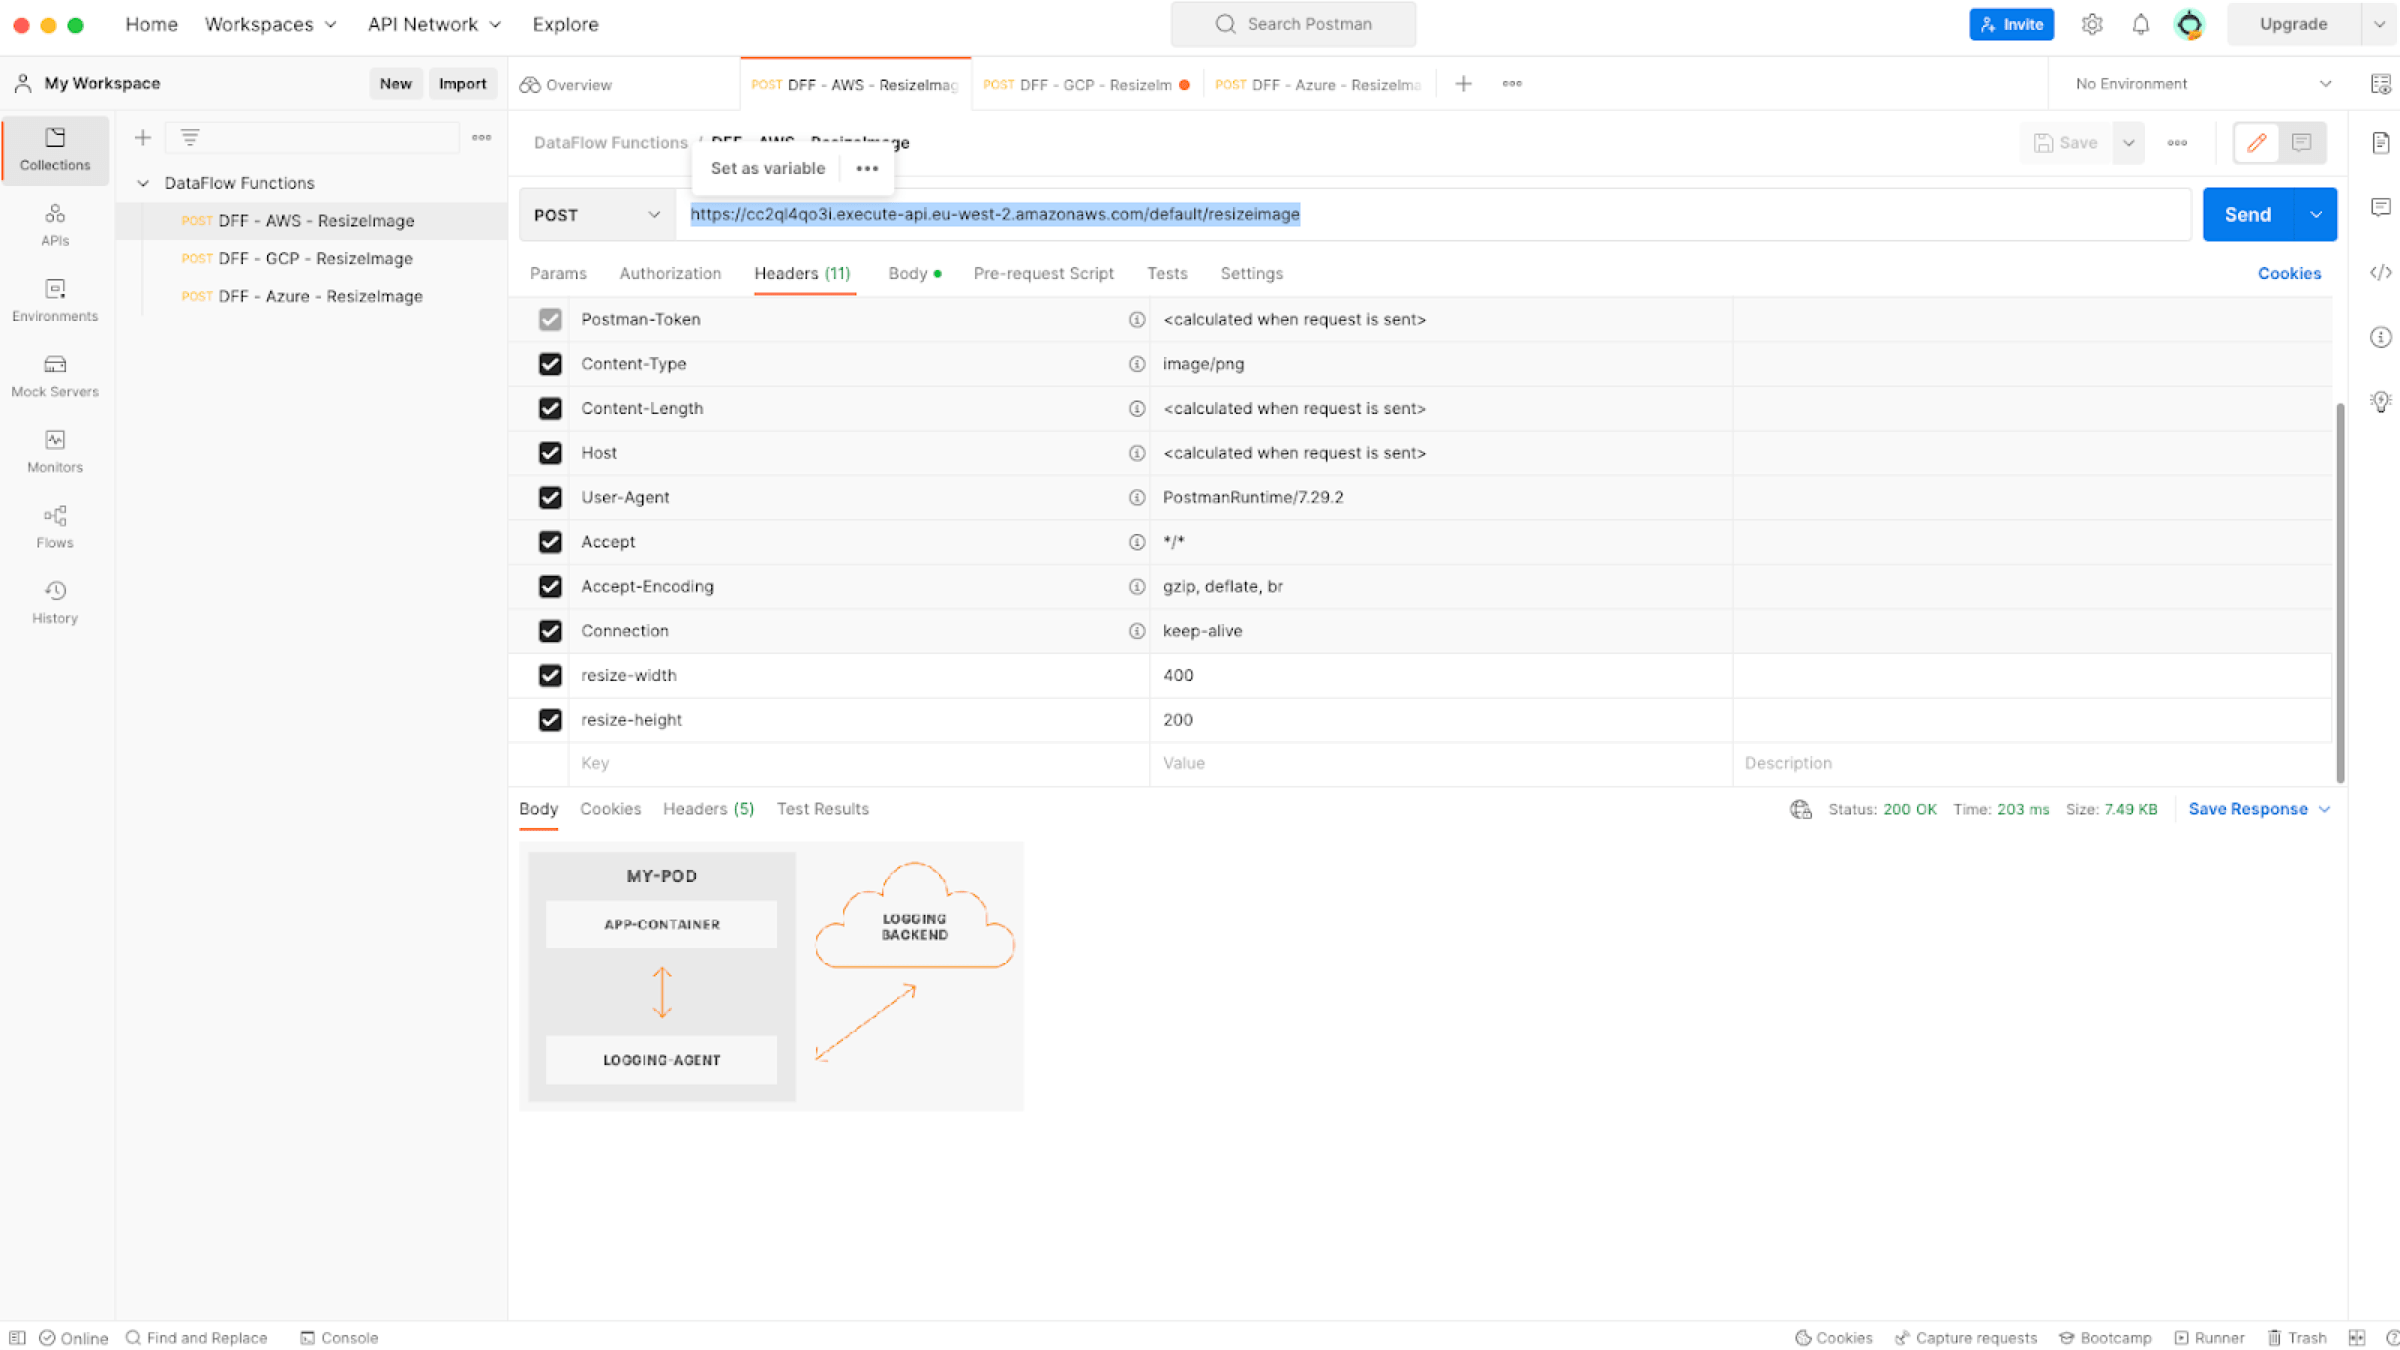
Task: Open the Postman Console from status bar
Action: point(340,1337)
